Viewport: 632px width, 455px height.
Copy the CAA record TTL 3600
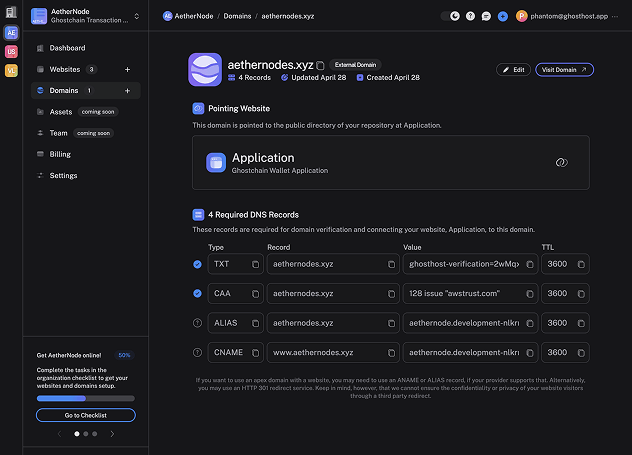(581, 294)
